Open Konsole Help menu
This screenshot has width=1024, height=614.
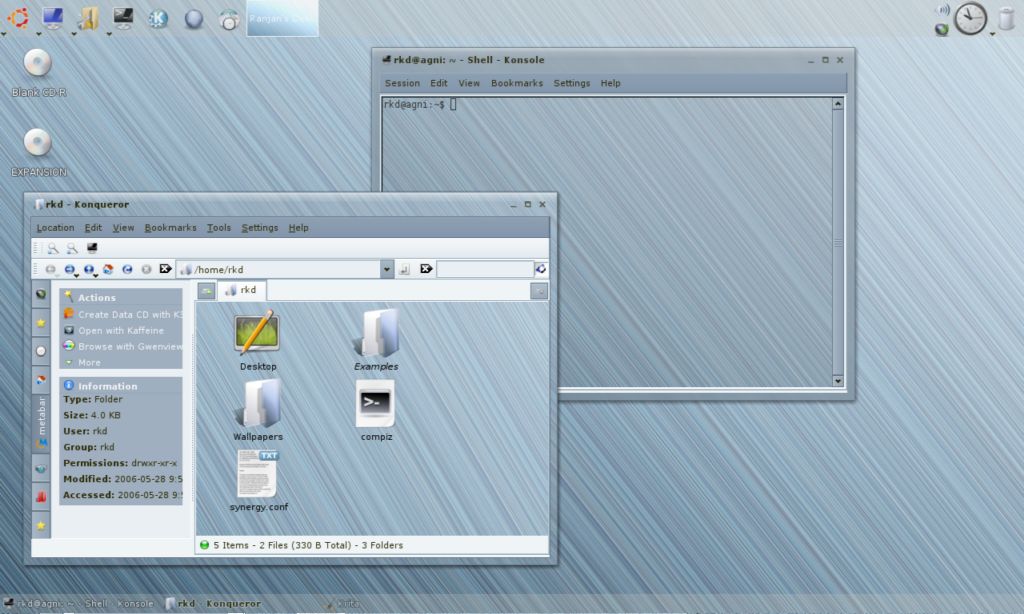[611, 83]
